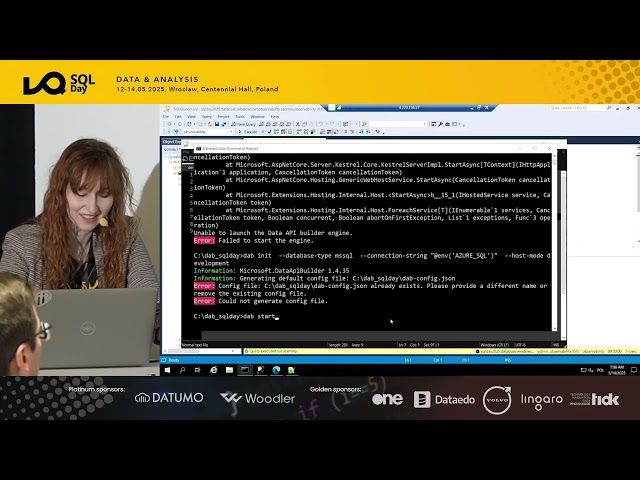This screenshot has height=480, width=640.
Task: Click 'Normal text file' in Notepad++ status bar
Action: point(195,345)
